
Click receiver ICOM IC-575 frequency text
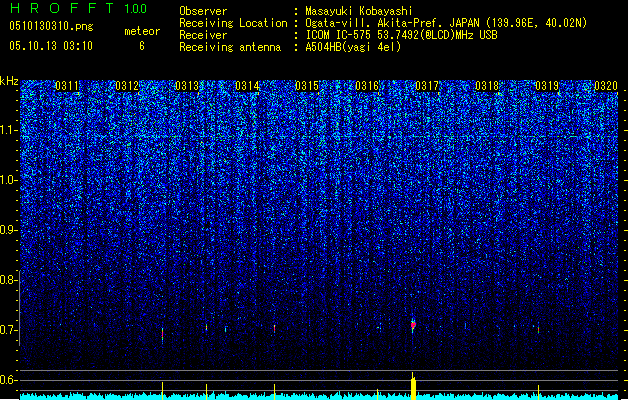(x=401, y=35)
